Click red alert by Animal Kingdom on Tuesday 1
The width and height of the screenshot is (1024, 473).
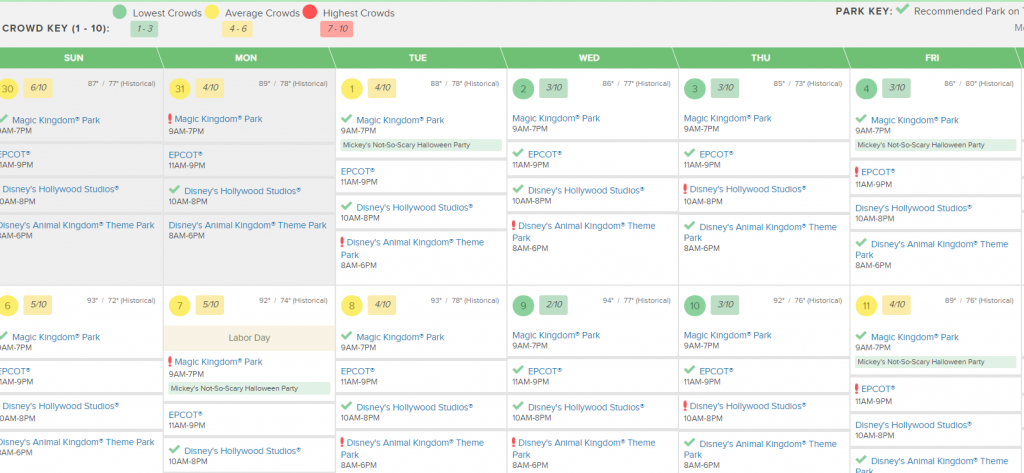[342, 242]
